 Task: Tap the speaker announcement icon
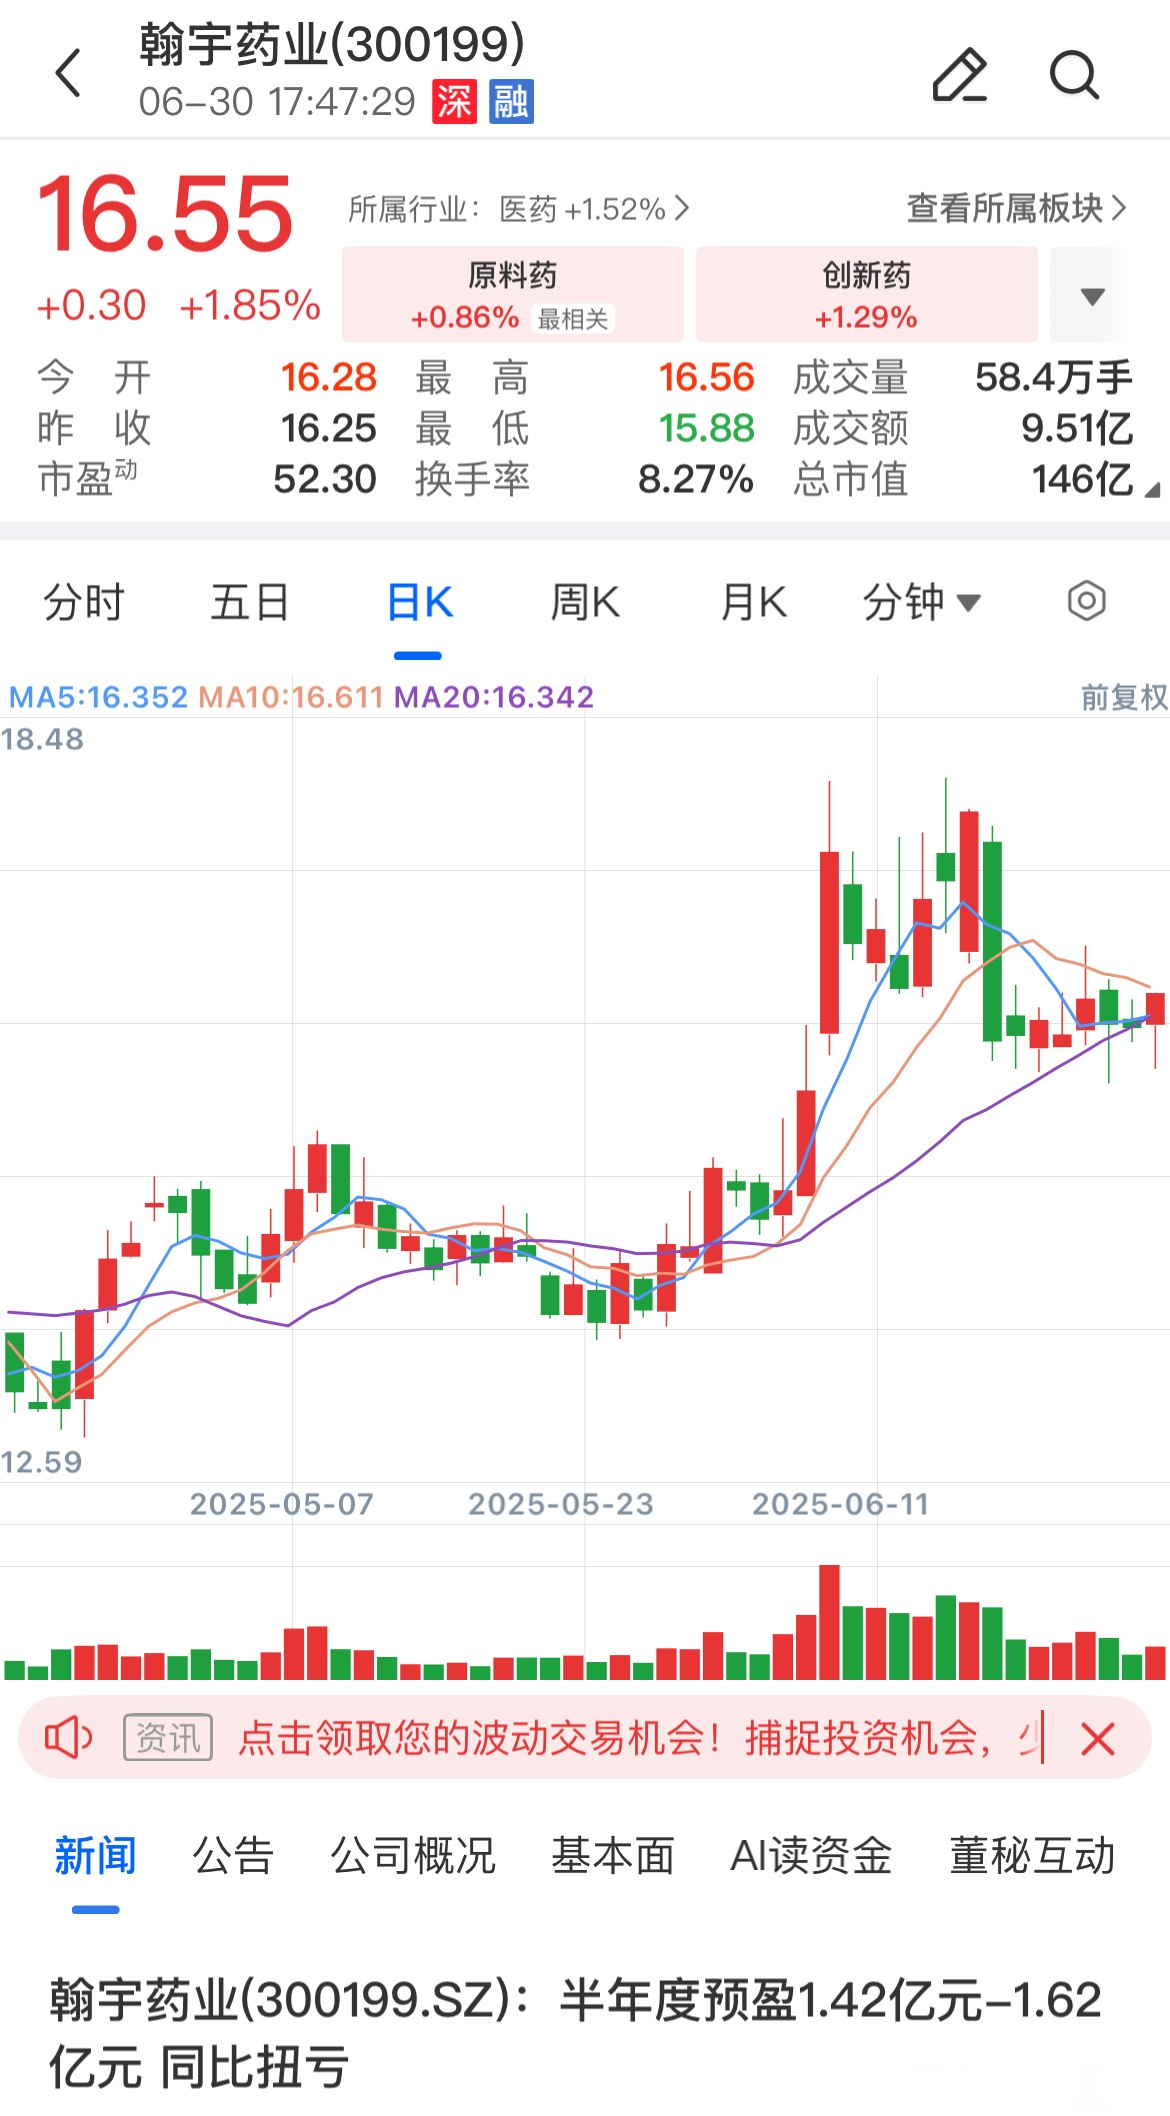(69, 1738)
